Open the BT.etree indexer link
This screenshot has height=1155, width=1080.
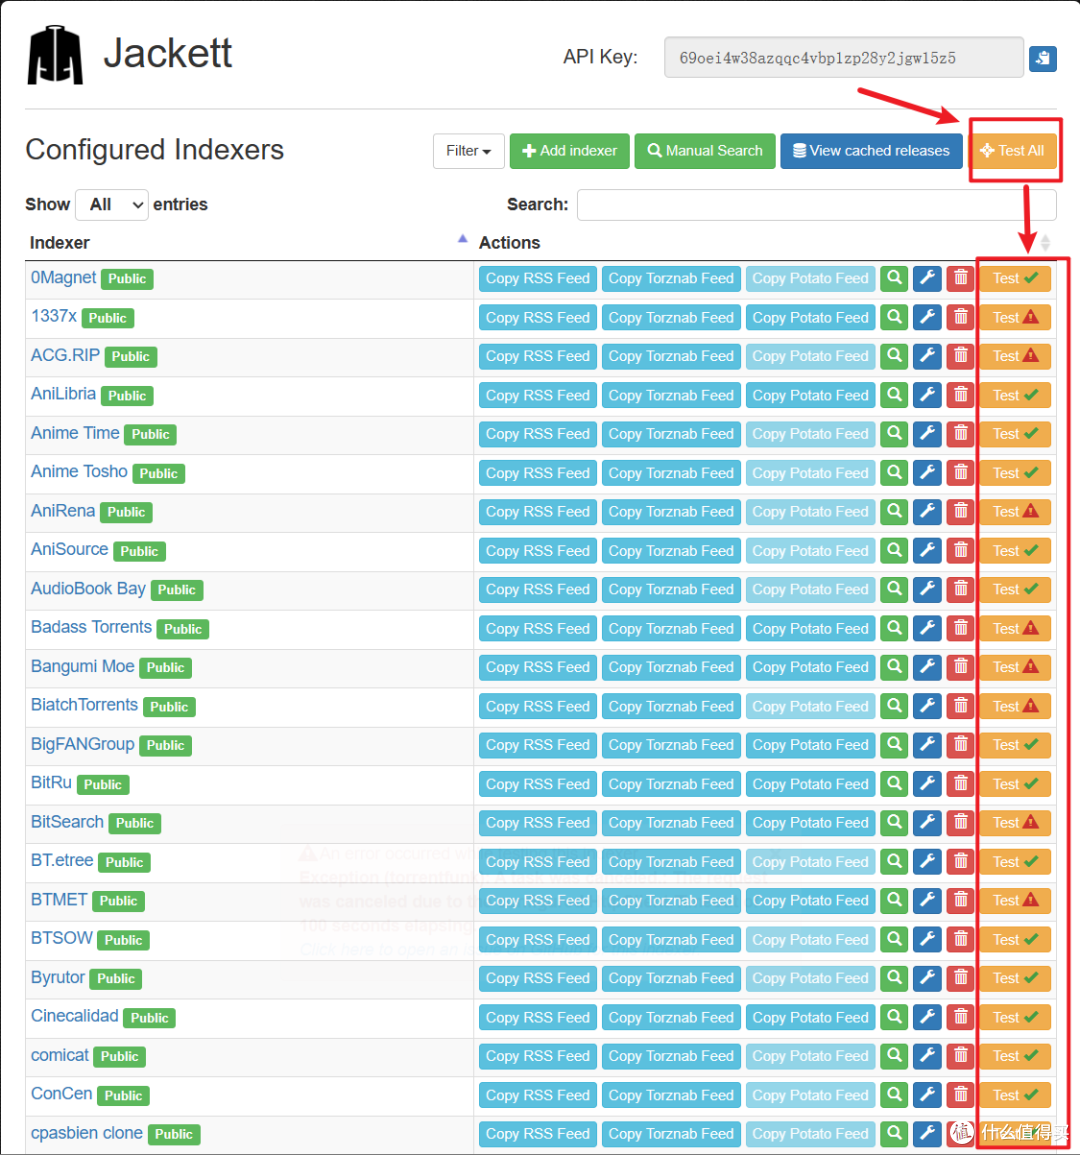[62, 860]
